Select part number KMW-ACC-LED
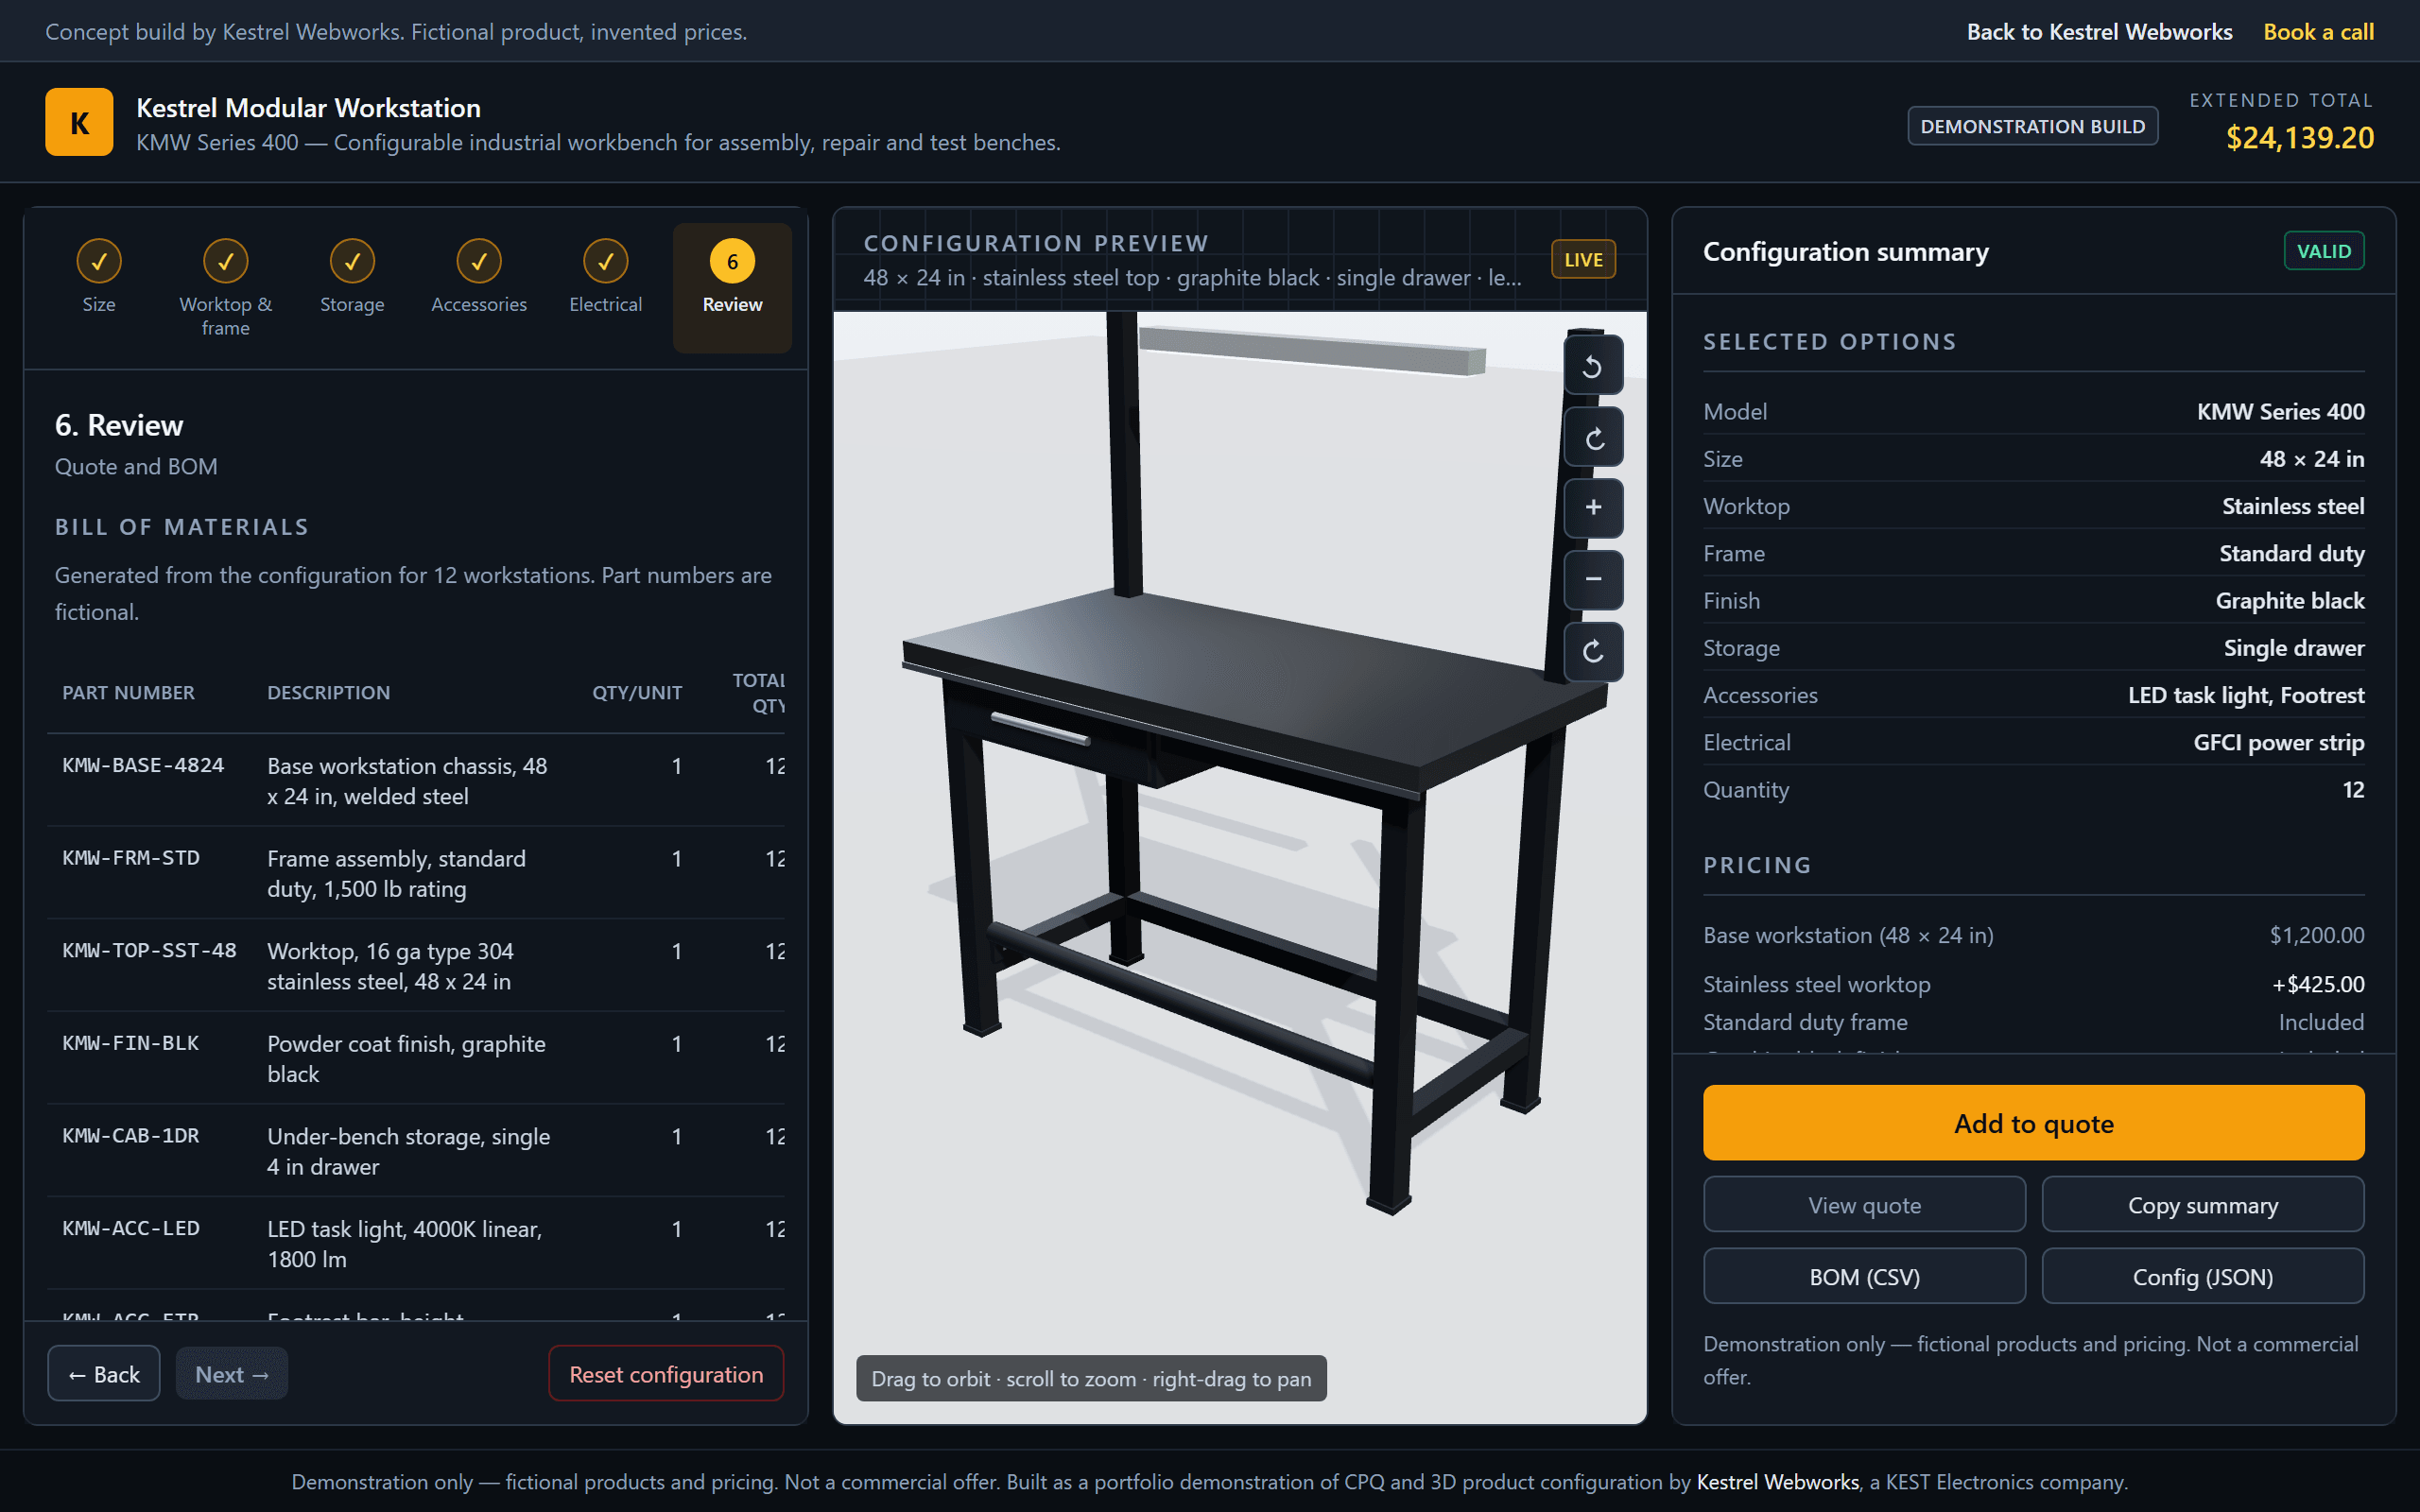2420x1512 pixels. [131, 1228]
